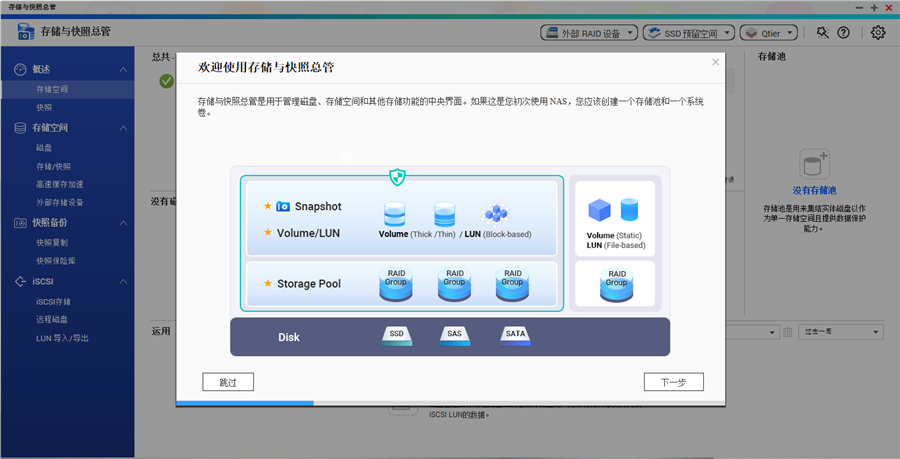
Task: Open the wizard tools wand icon
Action: click(x=822, y=32)
